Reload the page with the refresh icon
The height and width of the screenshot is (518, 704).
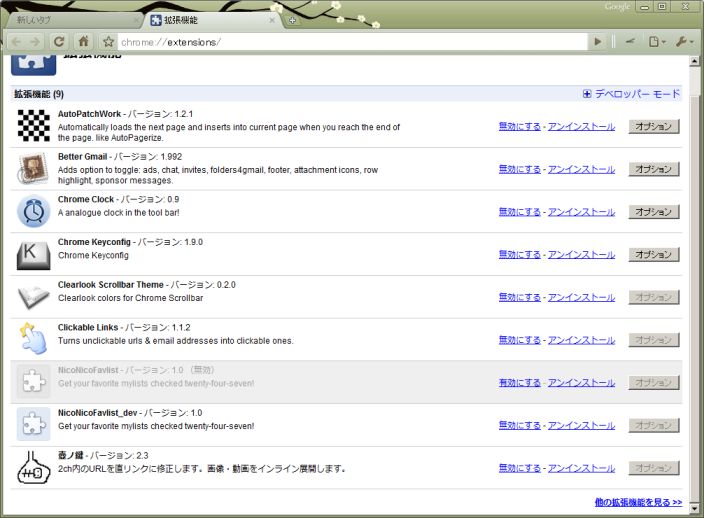click(x=59, y=42)
